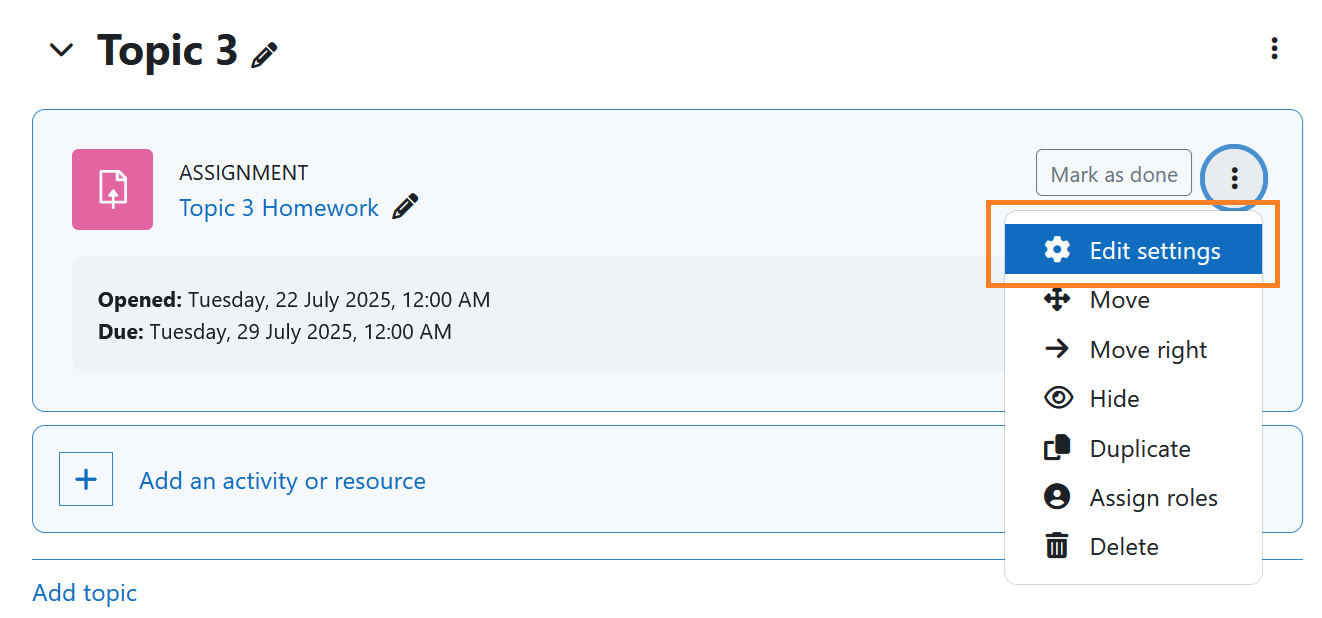Mark Topic 3 Homework as done
Screen dimensions: 1322x618
click(x=1113, y=174)
